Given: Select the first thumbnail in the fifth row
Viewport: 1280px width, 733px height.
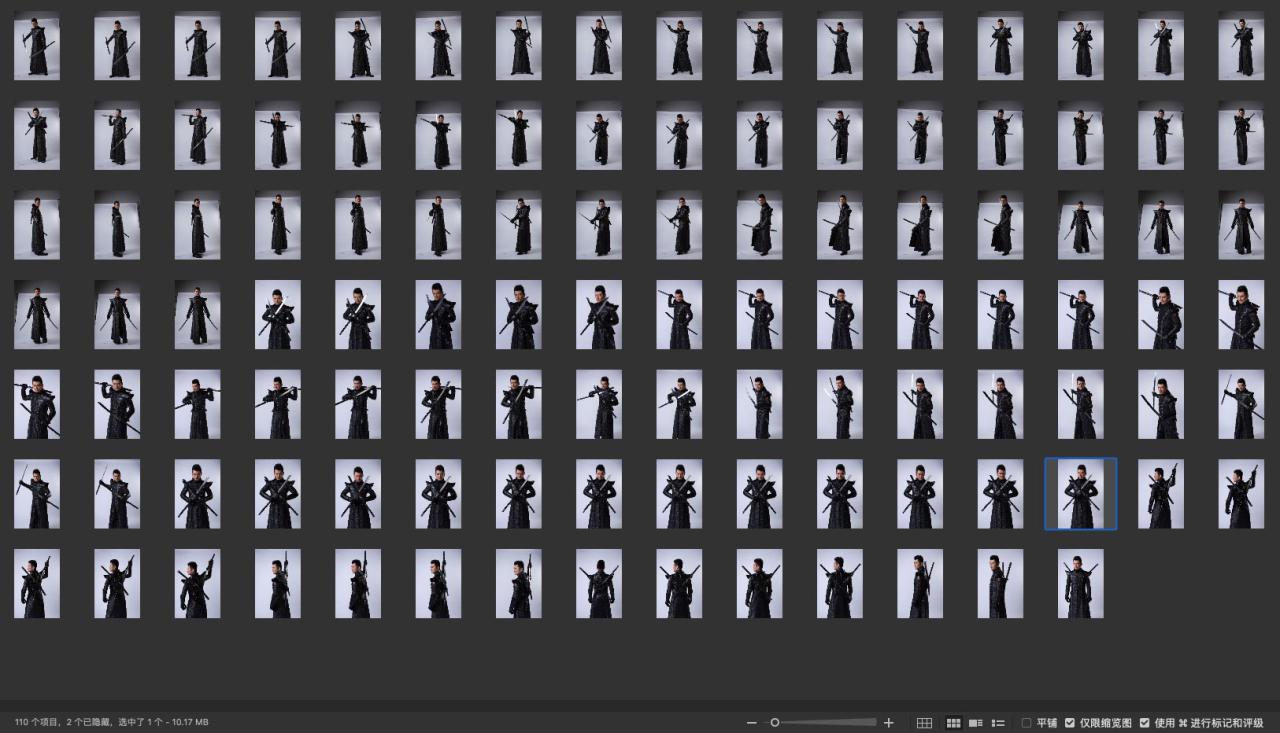Looking at the screenshot, I should tap(37, 405).
